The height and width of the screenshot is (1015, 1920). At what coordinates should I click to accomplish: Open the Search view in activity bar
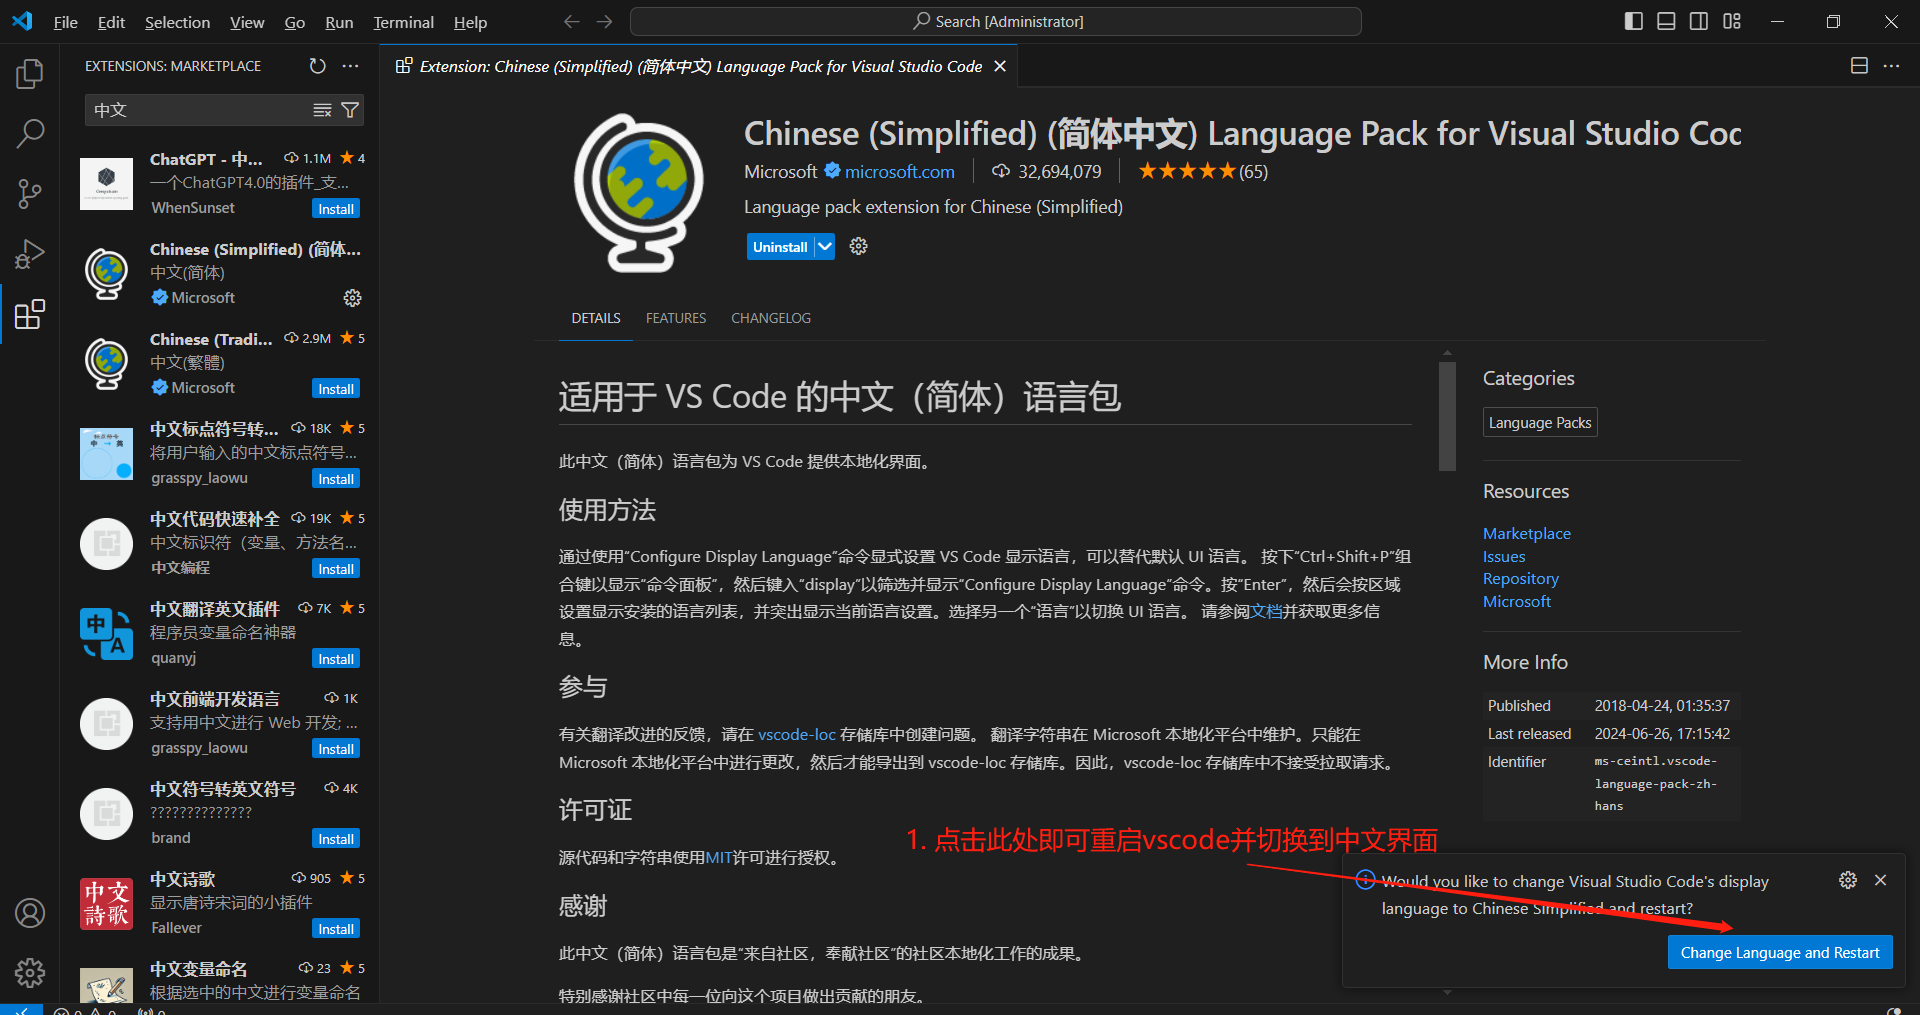coord(30,133)
